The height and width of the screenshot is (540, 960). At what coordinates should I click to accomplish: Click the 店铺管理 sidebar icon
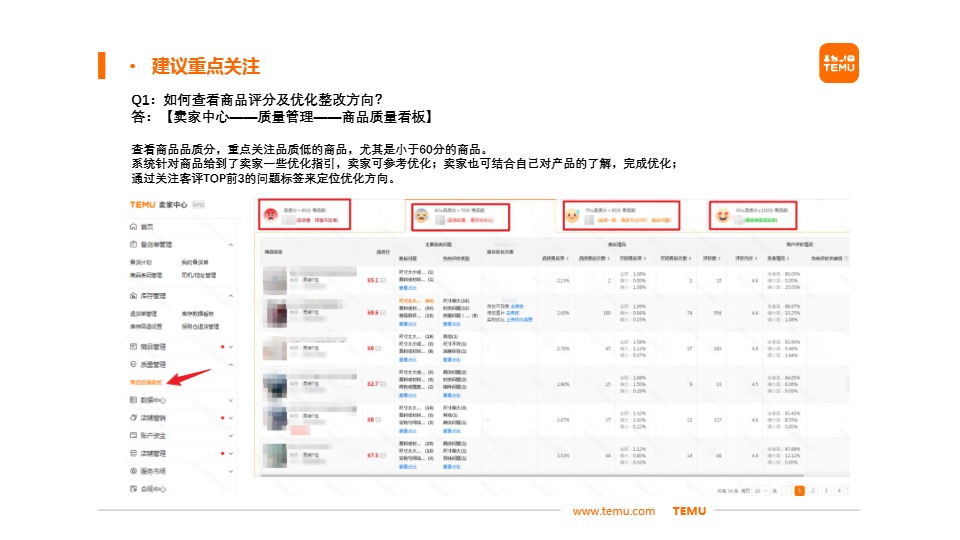coord(133,453)
